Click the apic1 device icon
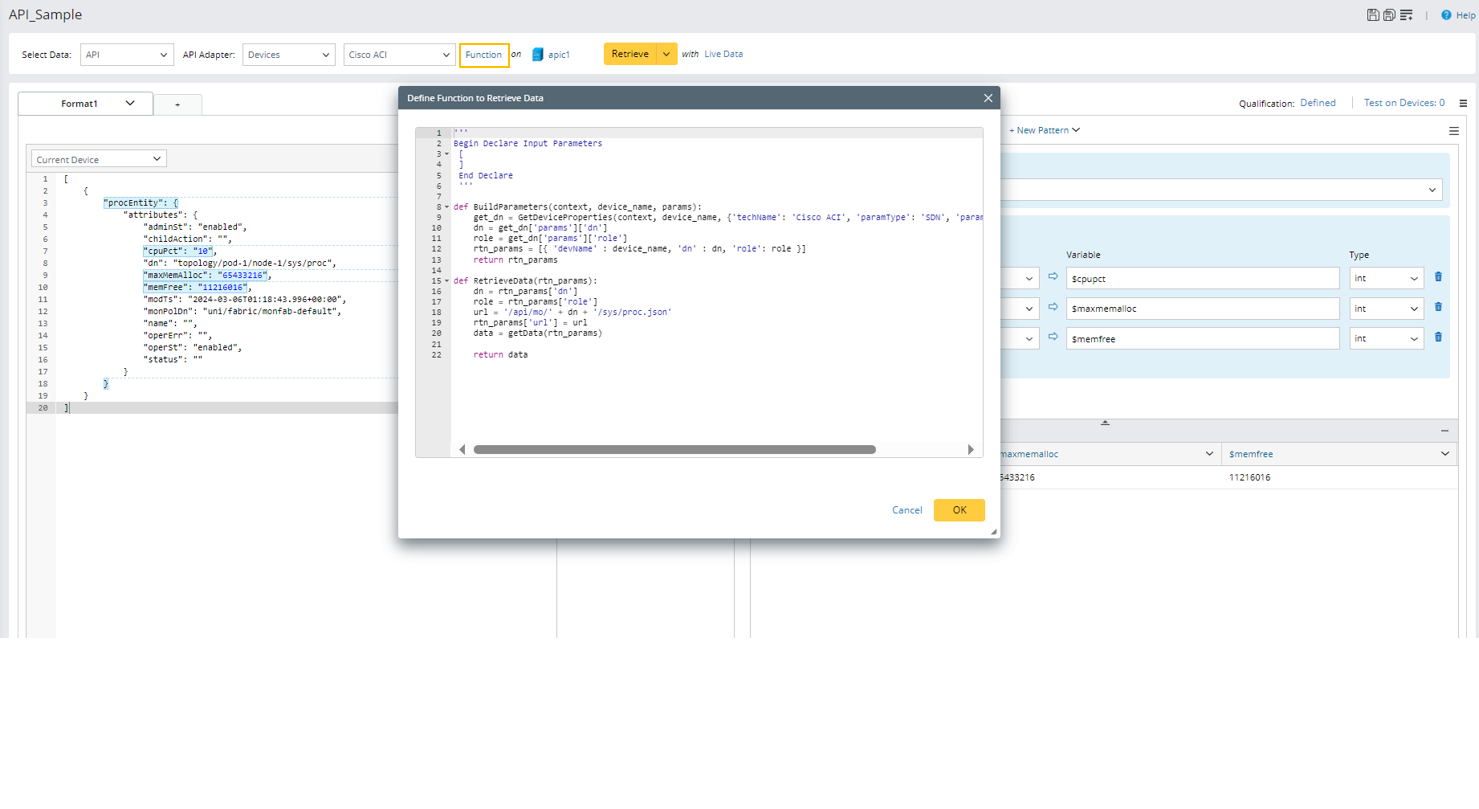Viewport: 1479px width, 809px height. pos(538,54)
